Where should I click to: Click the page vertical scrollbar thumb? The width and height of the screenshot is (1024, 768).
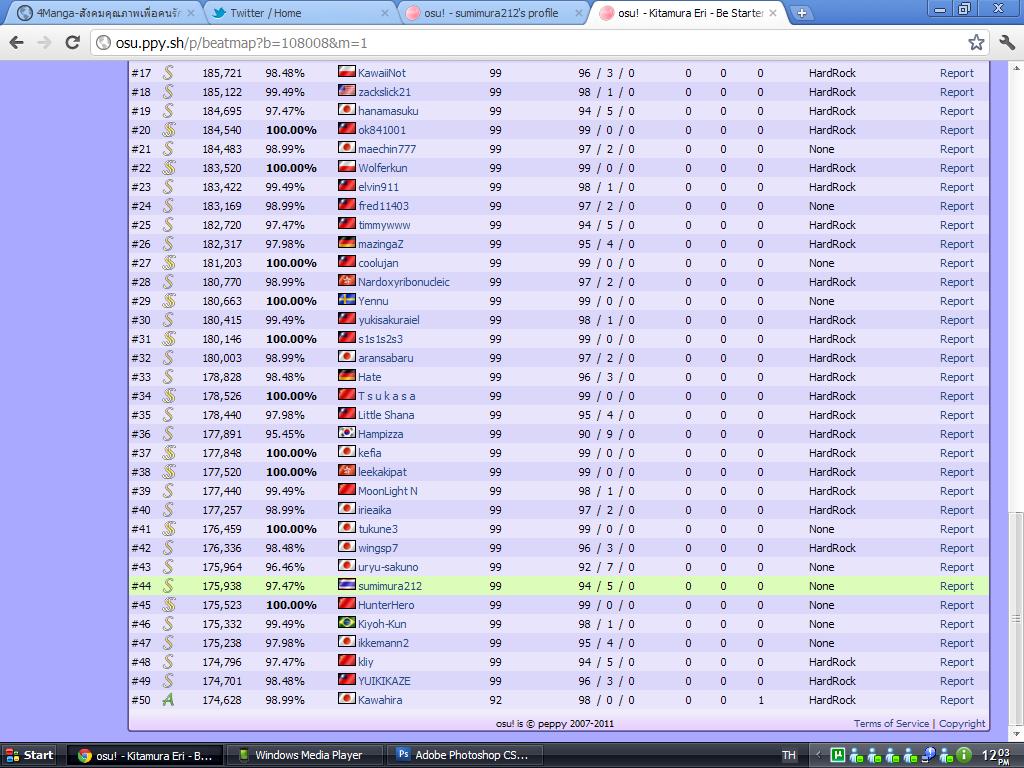click(x=1016, y=617)
